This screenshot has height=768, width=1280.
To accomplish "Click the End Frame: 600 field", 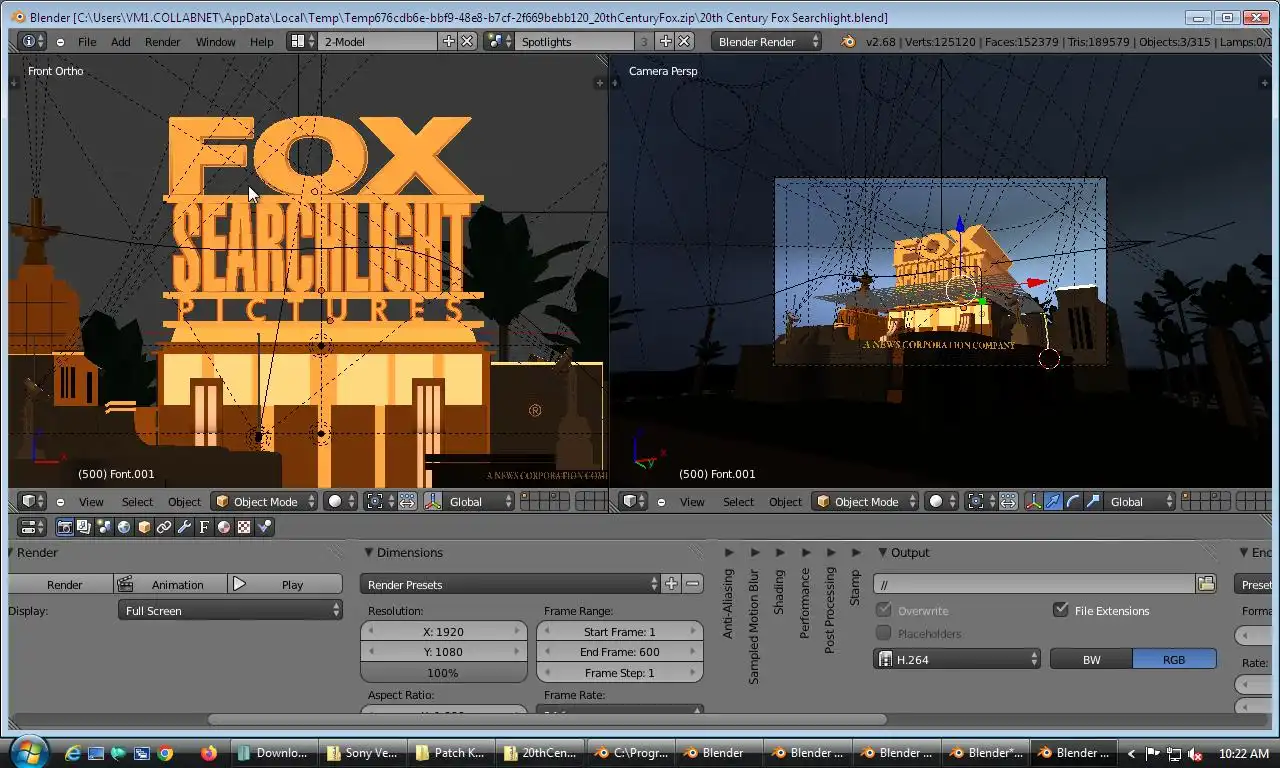I will point(620,652).
